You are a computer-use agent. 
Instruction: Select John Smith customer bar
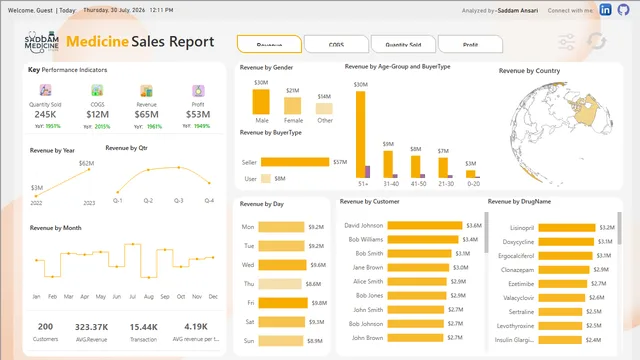(x=416, y=310)
